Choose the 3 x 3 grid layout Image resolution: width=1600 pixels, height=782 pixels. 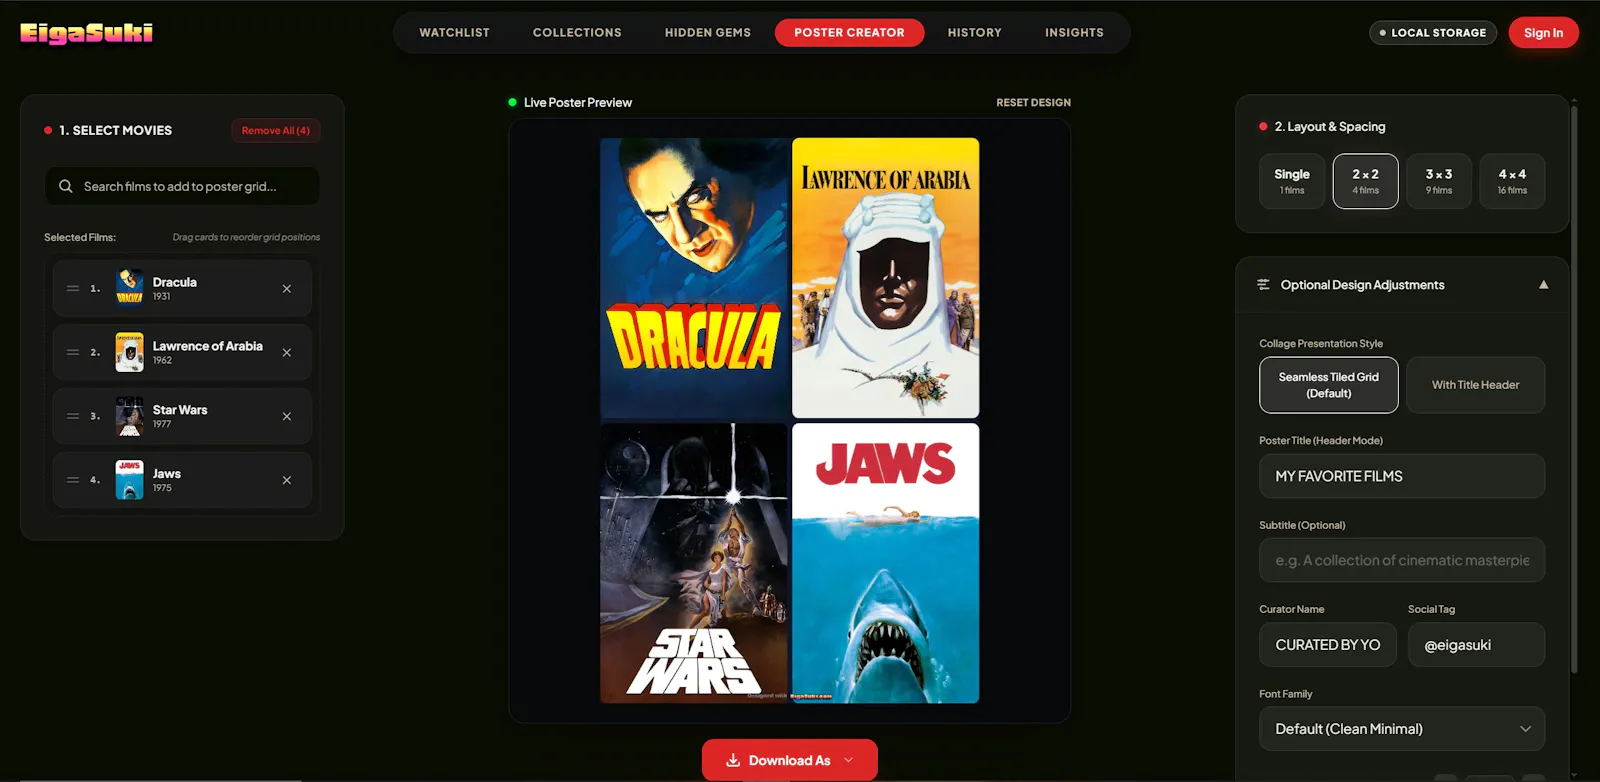(x=1439, y=181)
